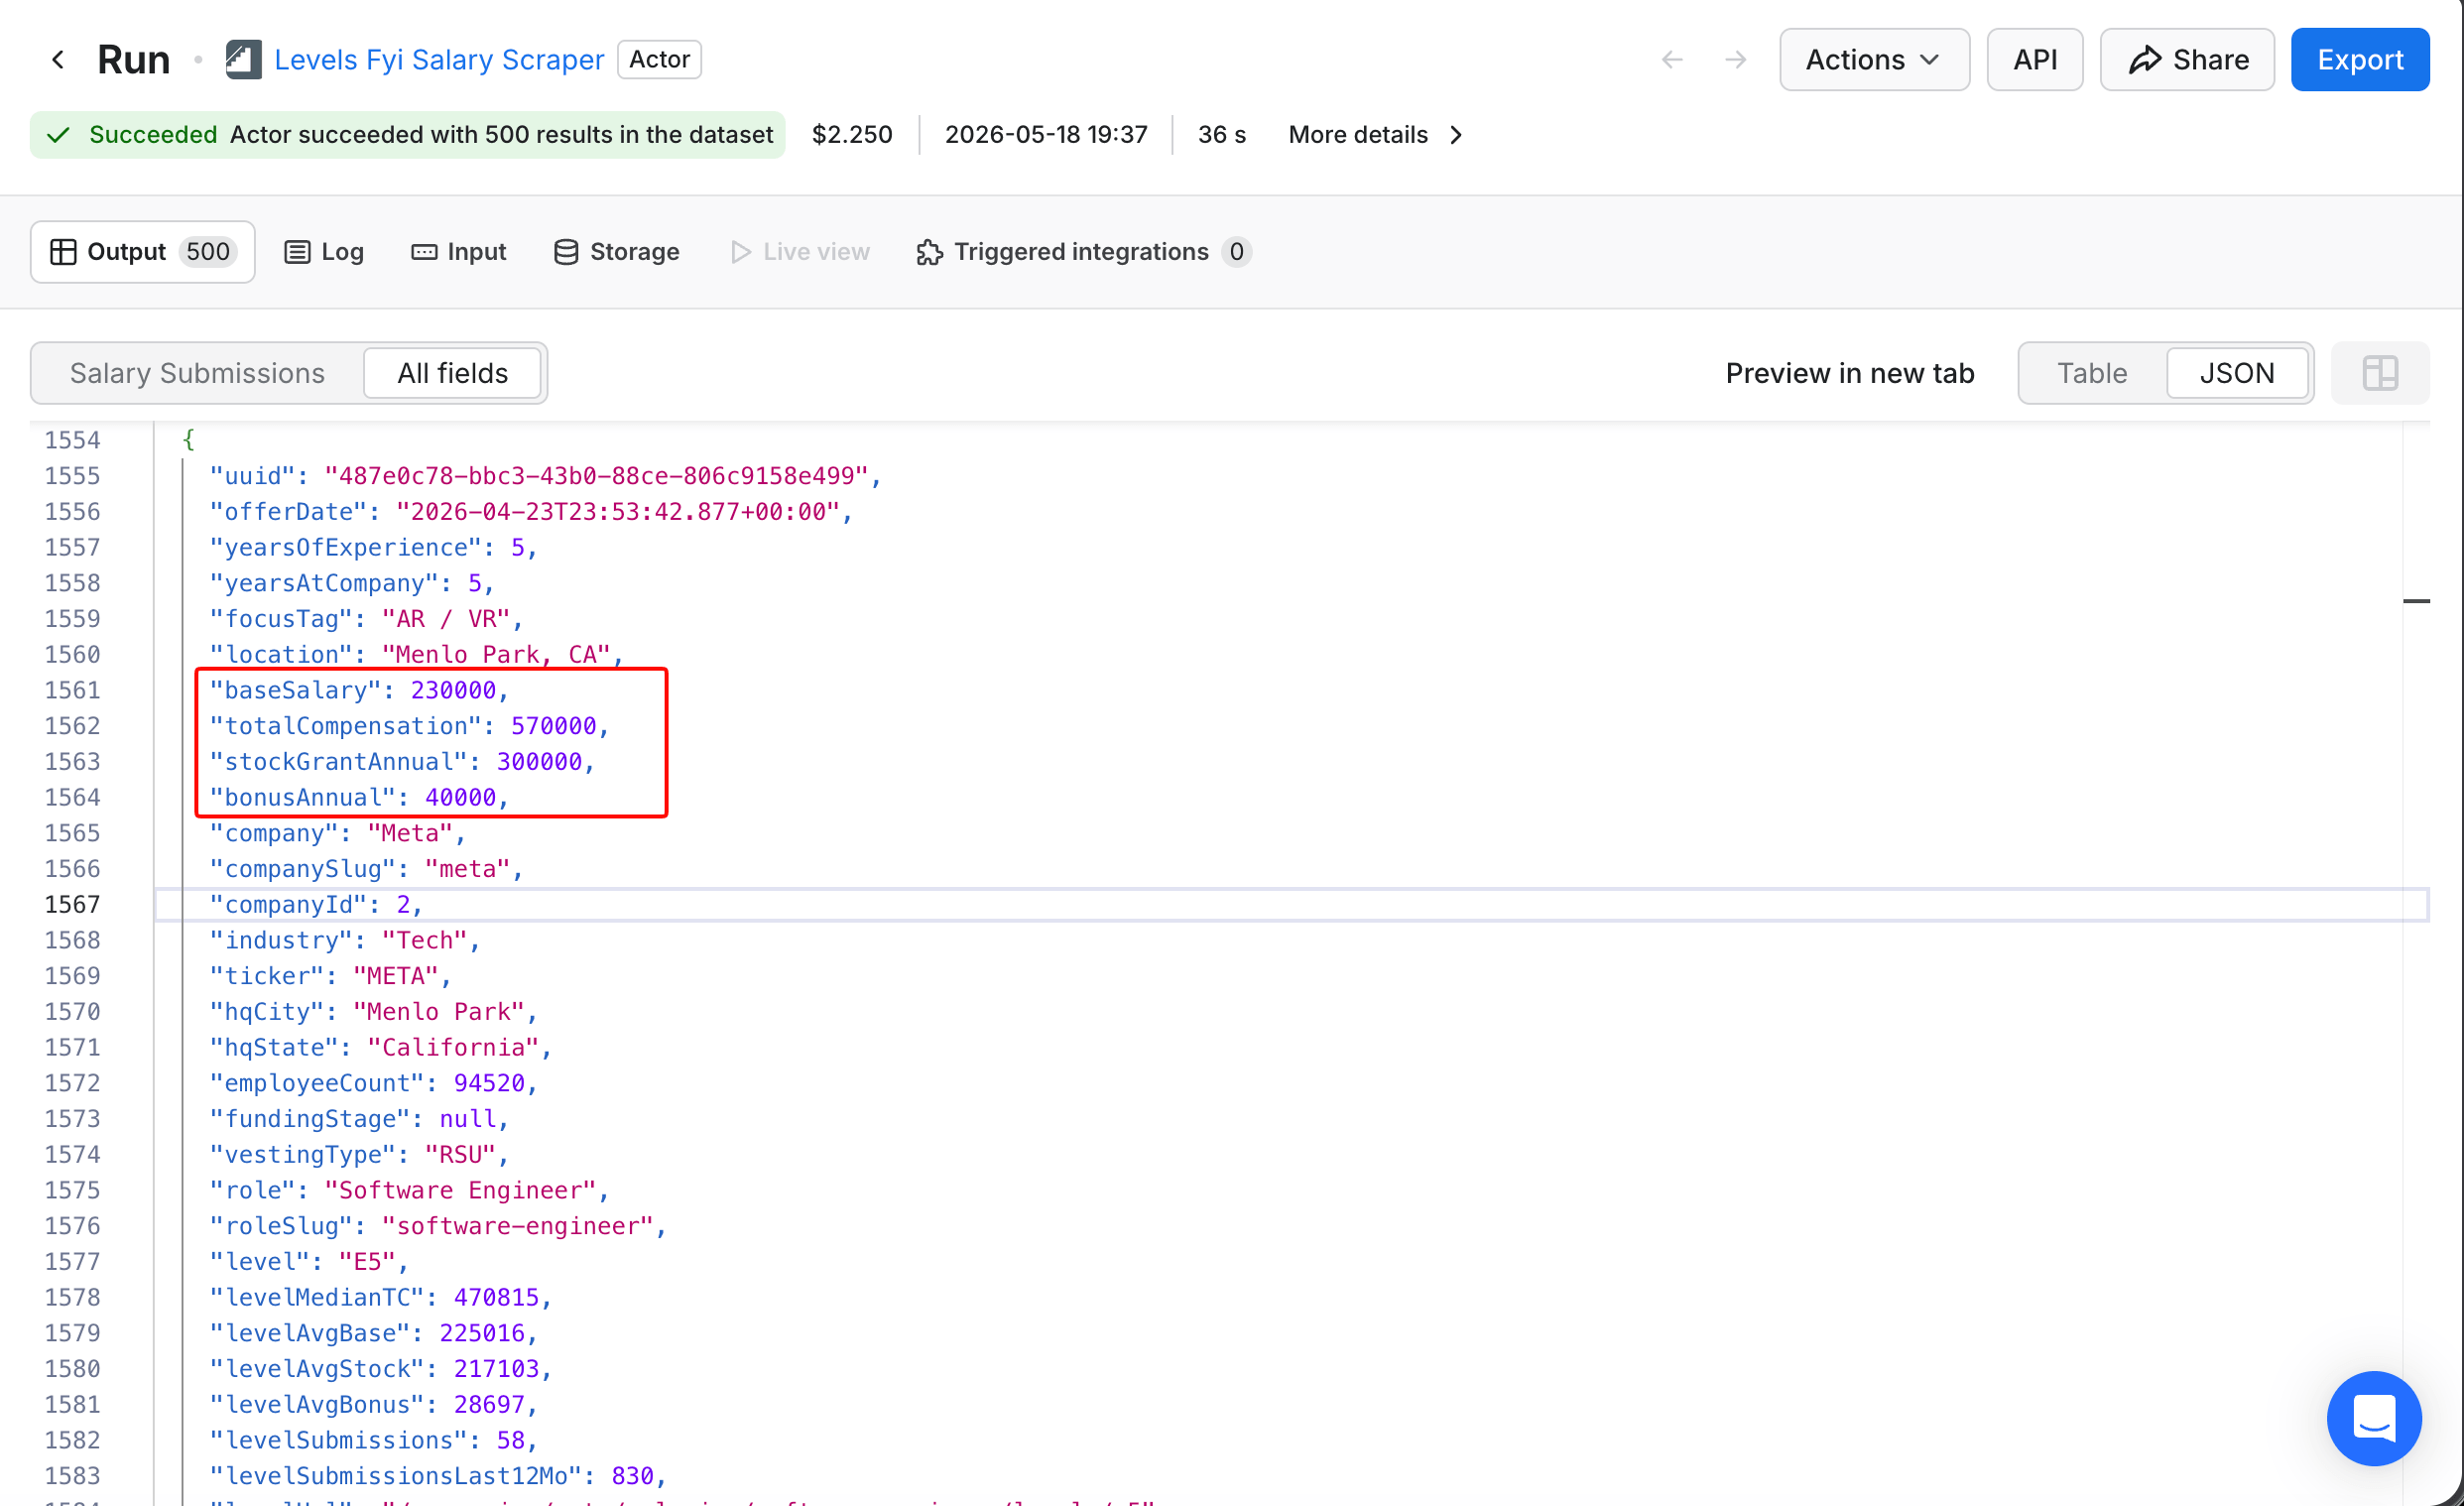
Task: Click the fundingStage null value
Action: 467,1119
